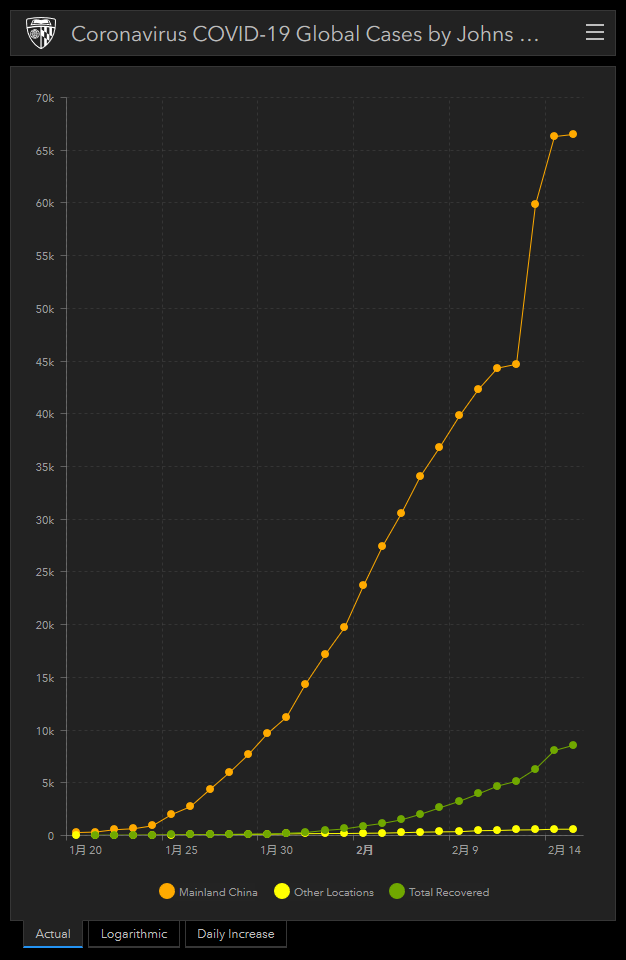Screen dimensions: 626x960
Task: Click the Coronavirus COVID-19 Global Cases title
Action: coord(305,34)
